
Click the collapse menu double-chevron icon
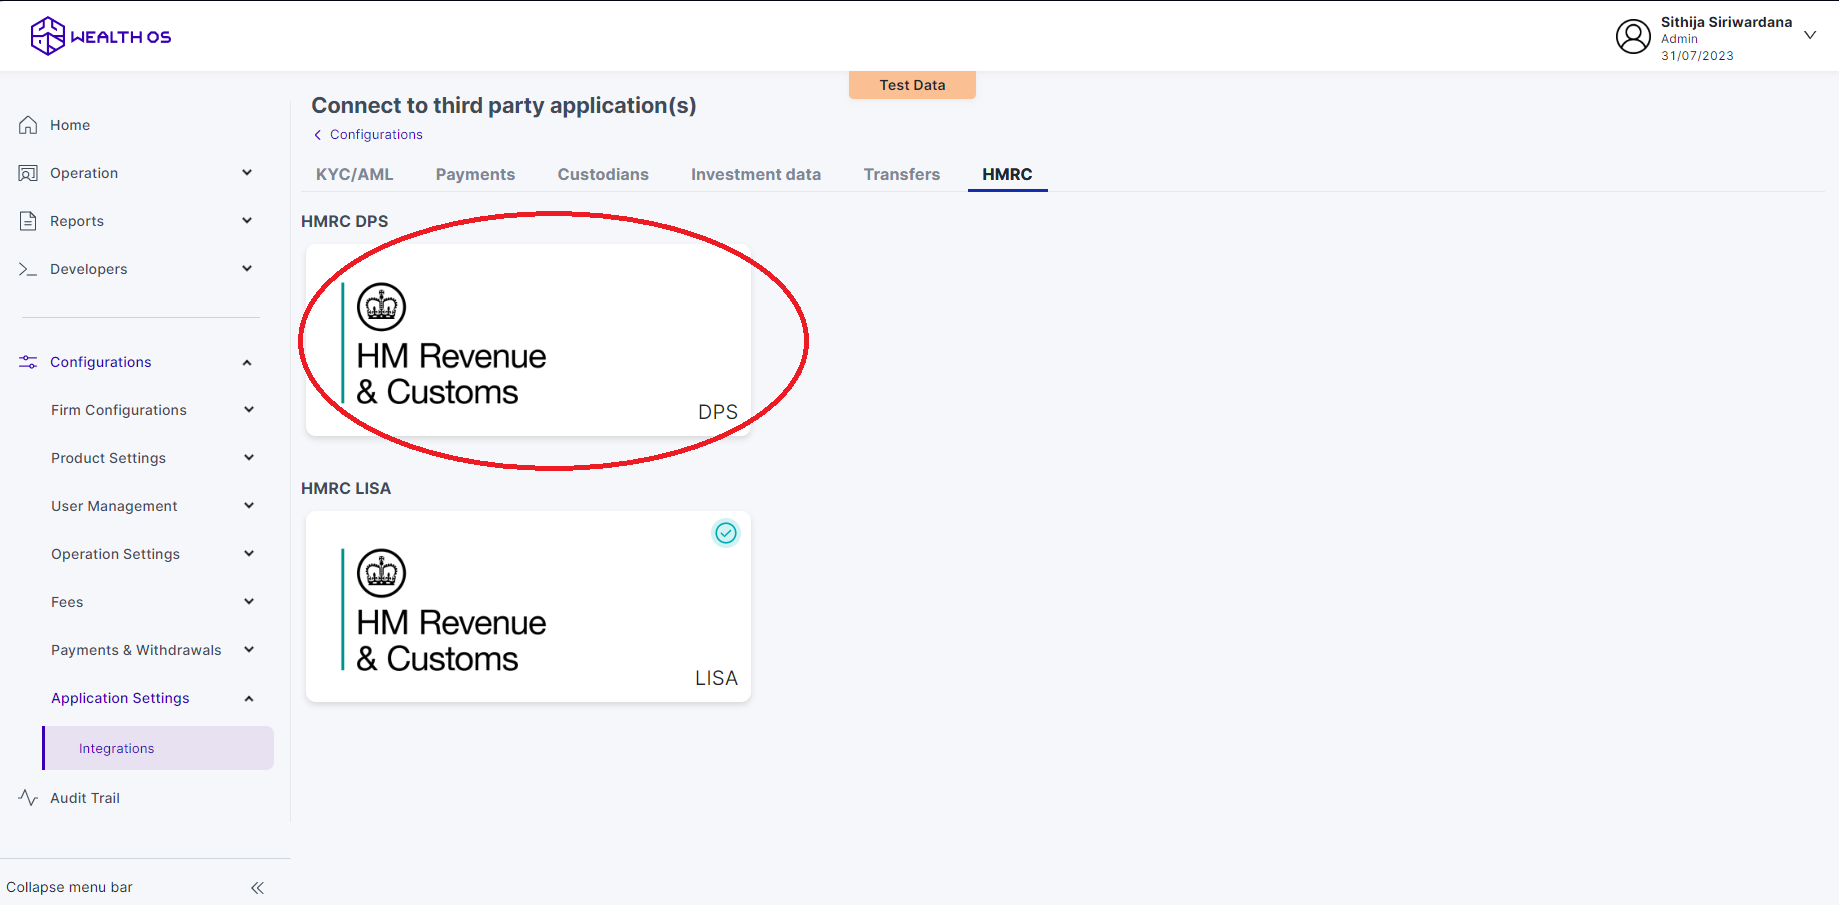tap(257, 888)
